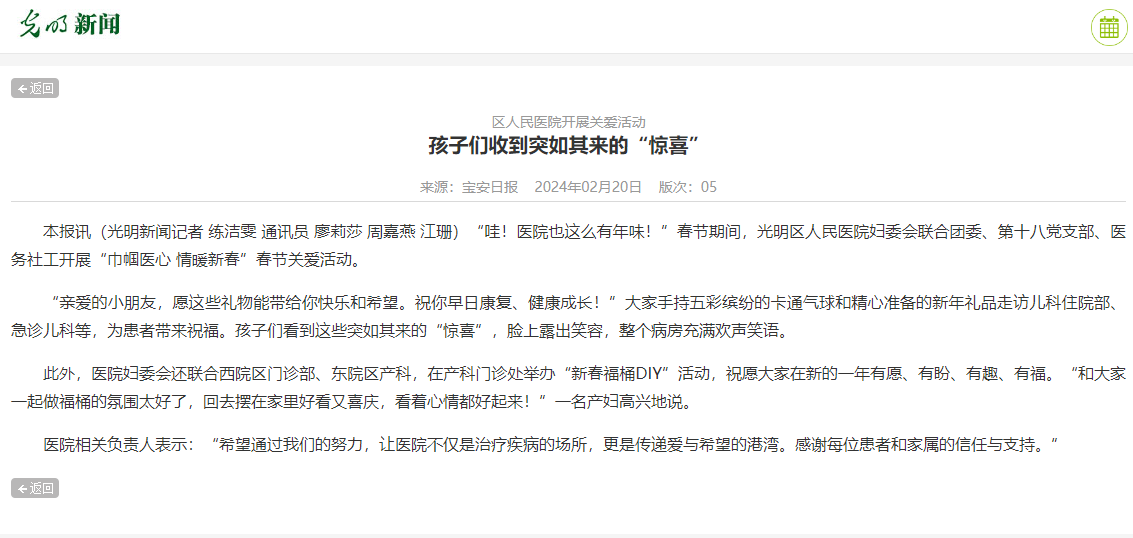
Task: Click the green 新闻 text in the logo
Action: click(97, 25)
